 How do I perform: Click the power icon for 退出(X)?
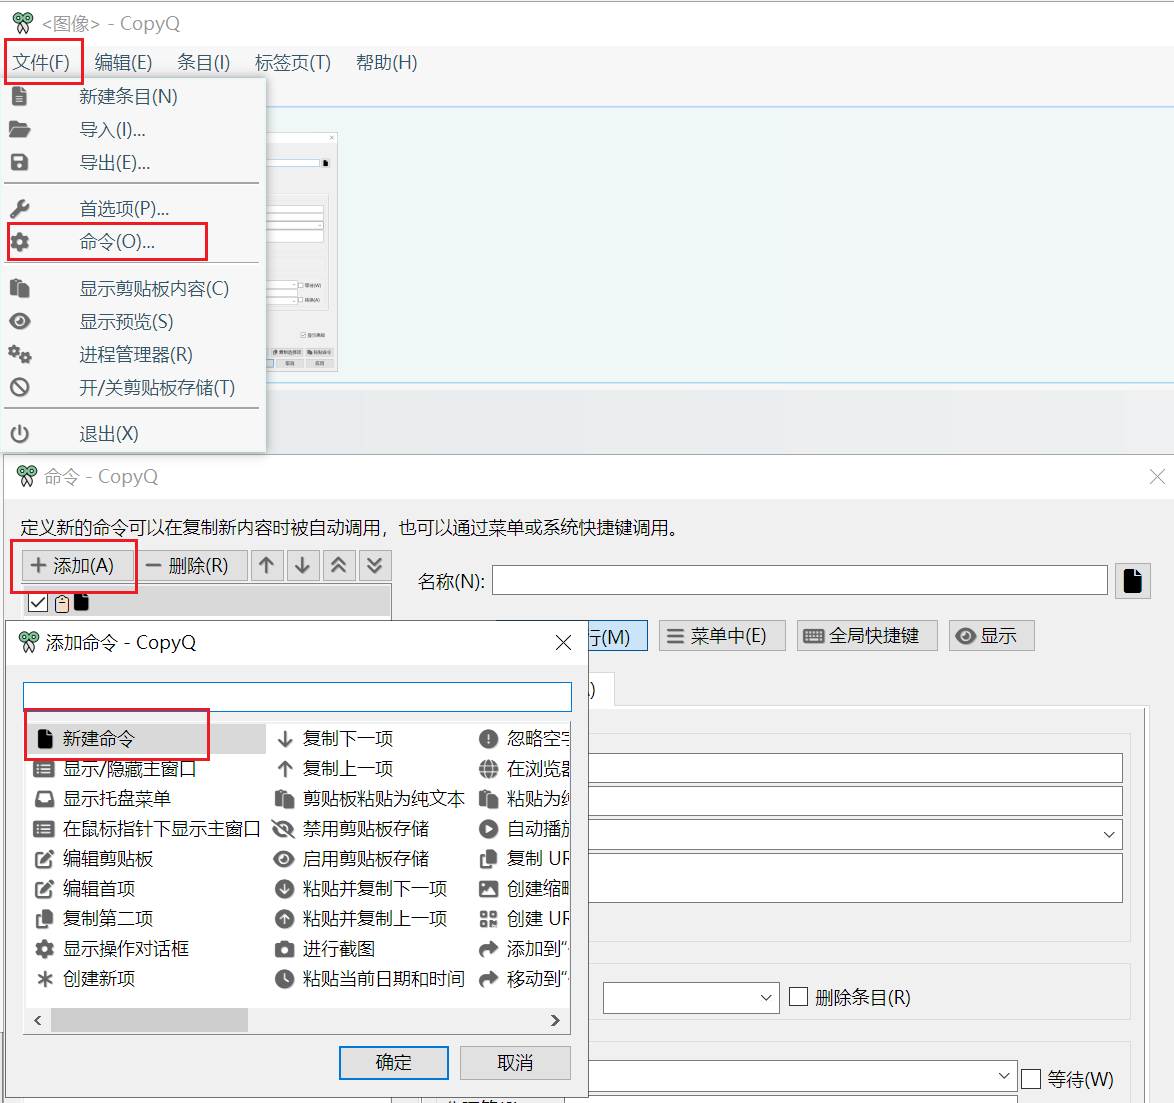(19, 434)
